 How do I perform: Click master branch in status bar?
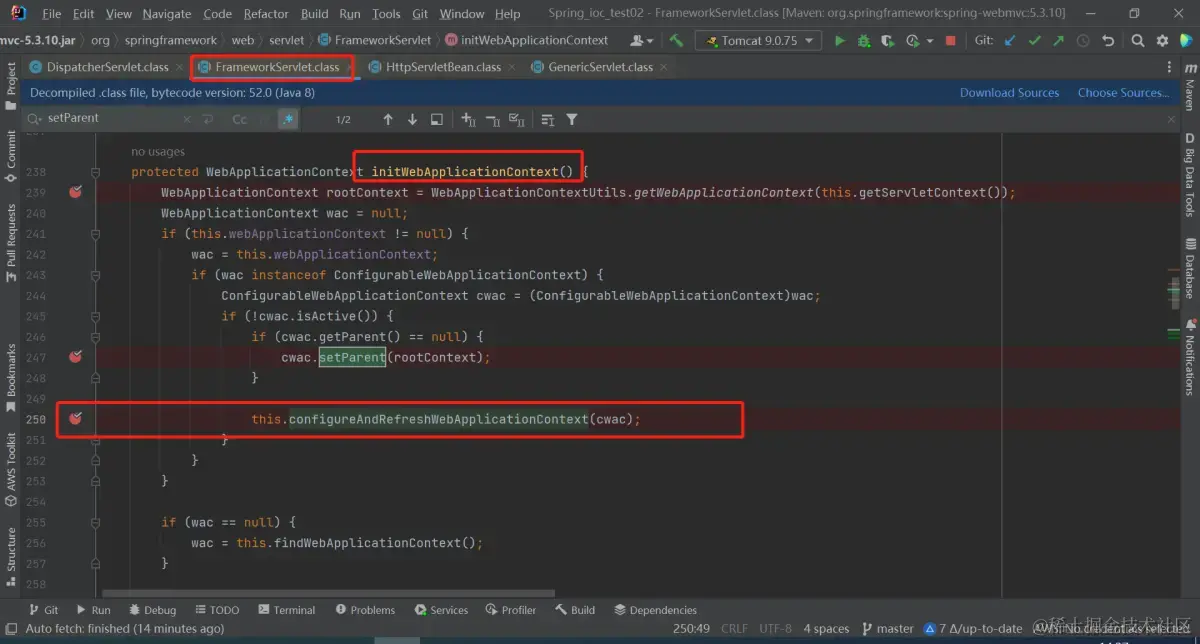886,628
